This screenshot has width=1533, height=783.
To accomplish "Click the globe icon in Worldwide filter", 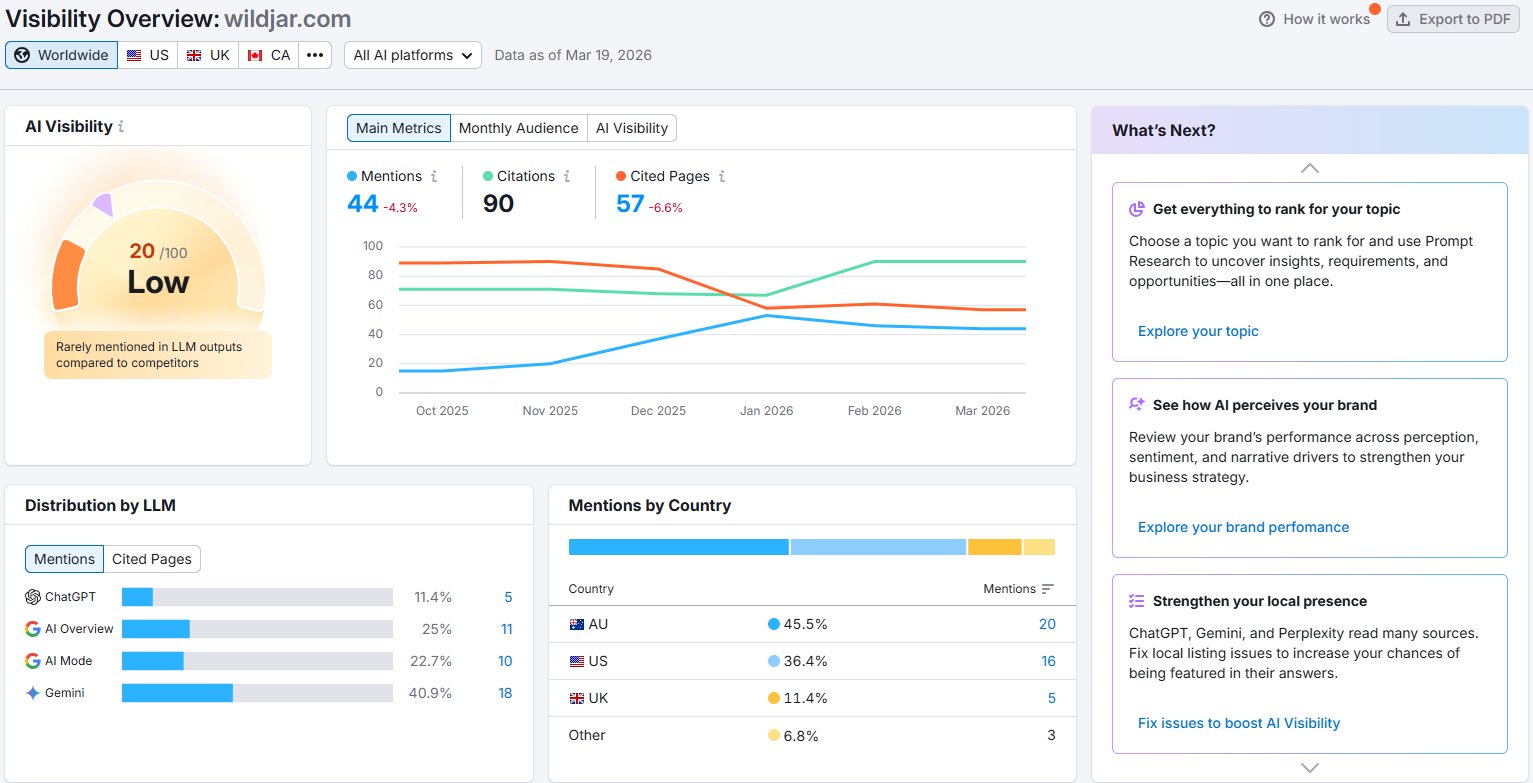I will click(22, 55).
